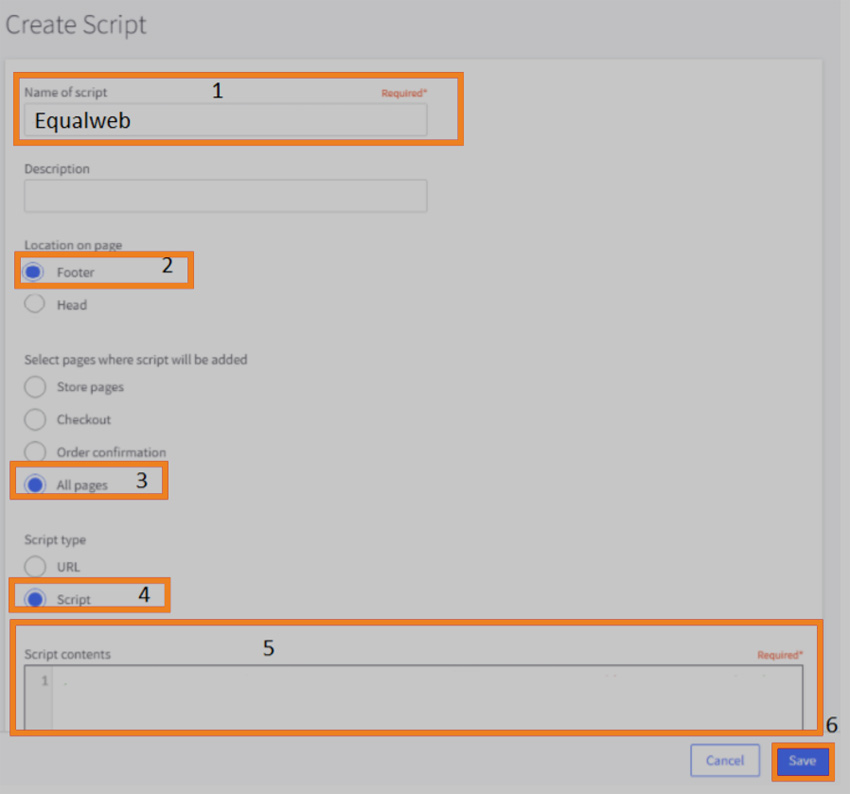
Task: Click the 'Script contents' label
Action: pyautogui.click(x=67, y=654)
